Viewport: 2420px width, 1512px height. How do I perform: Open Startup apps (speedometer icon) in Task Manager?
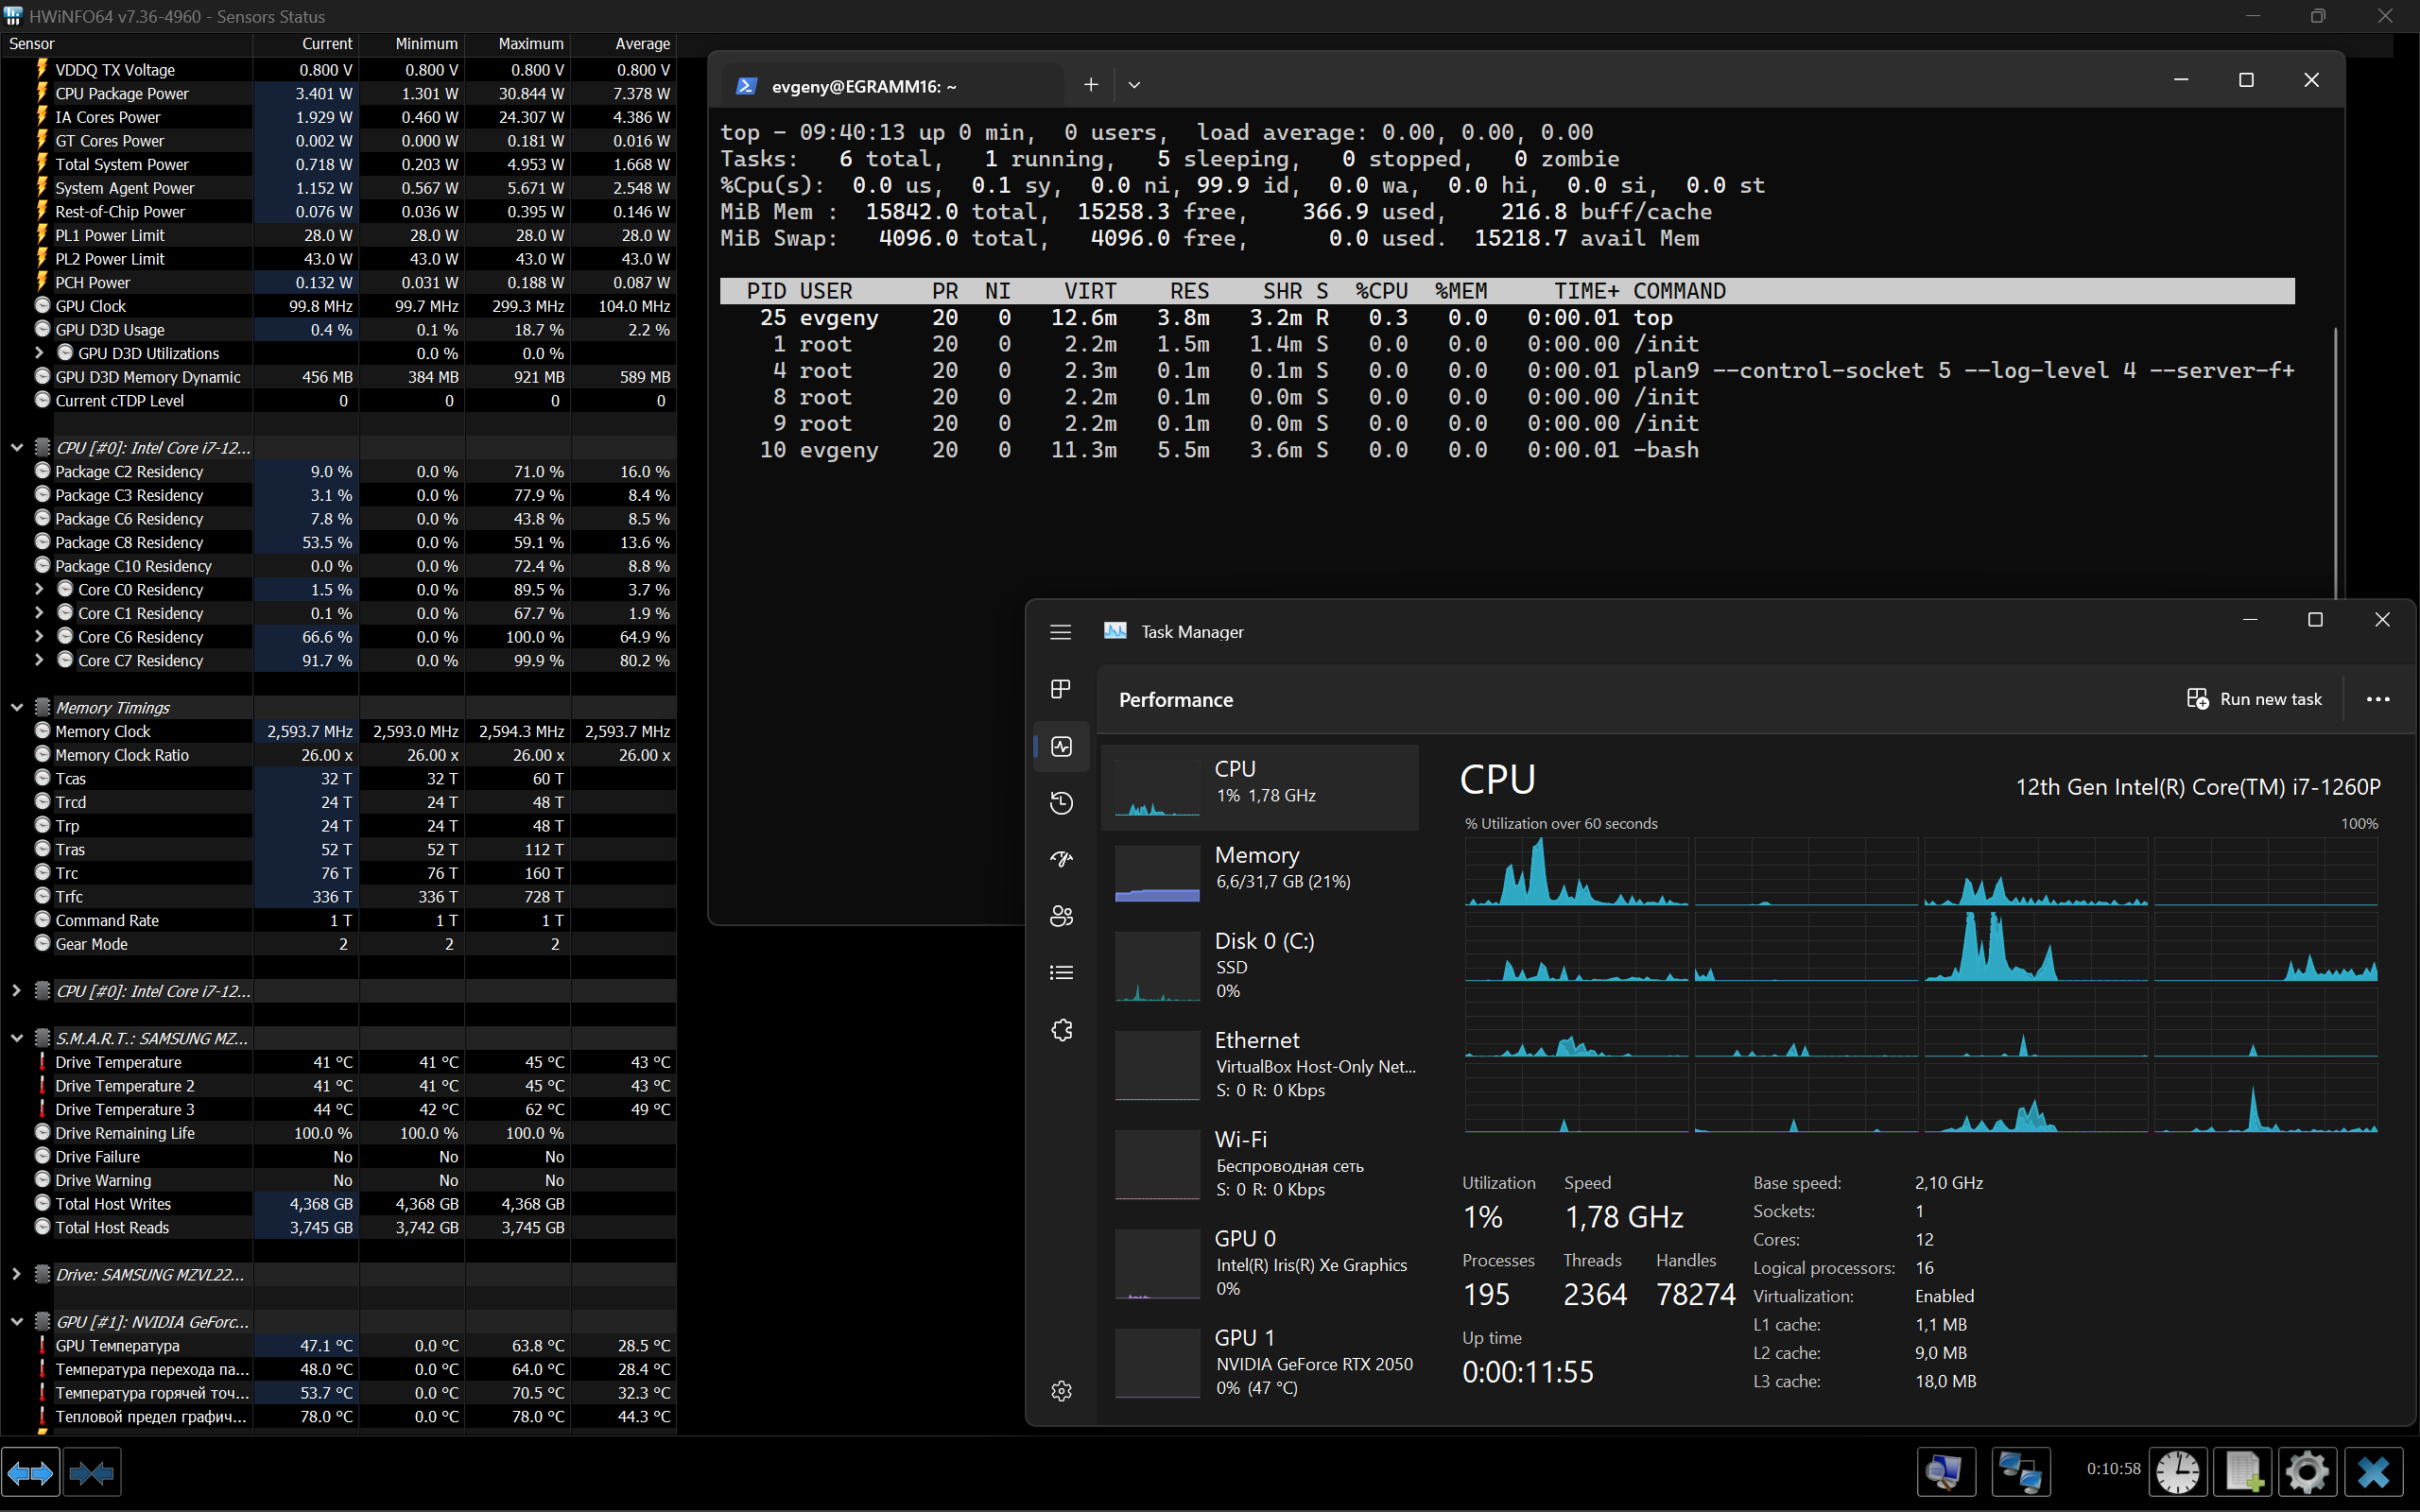[1060, 858]
